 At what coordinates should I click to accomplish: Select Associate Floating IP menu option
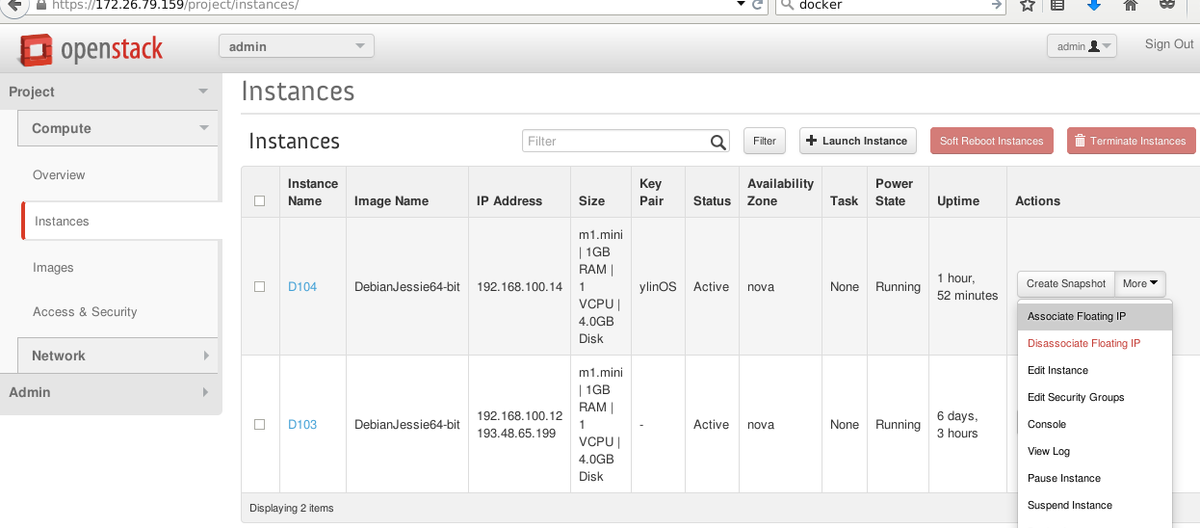coord(1076,317)
